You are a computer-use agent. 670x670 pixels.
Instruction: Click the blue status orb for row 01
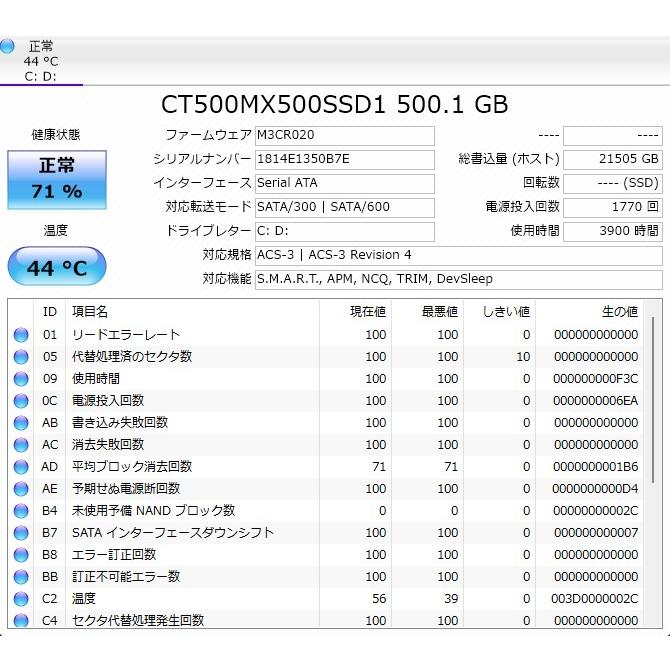pos(21,335)
